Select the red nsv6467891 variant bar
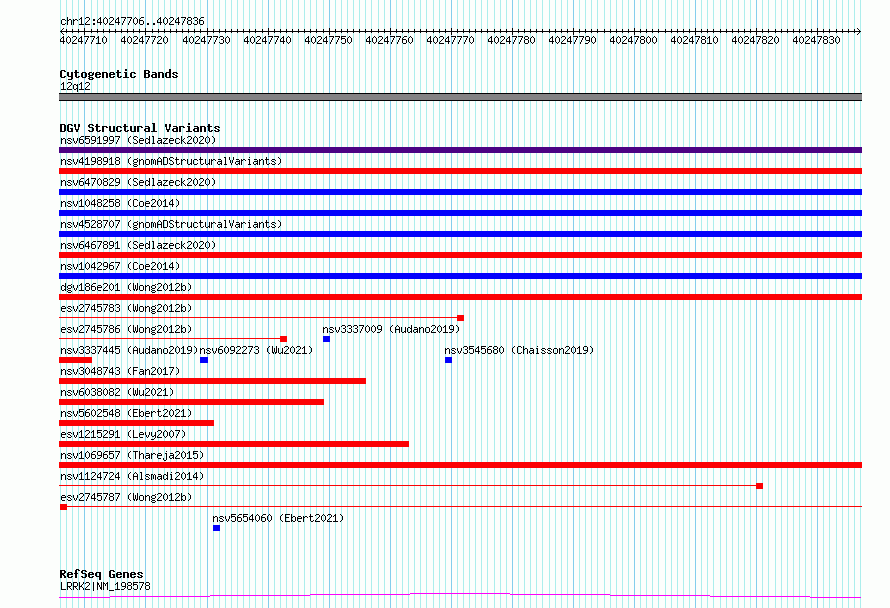This screenshot has height=608, width=890. coord(460,255)
